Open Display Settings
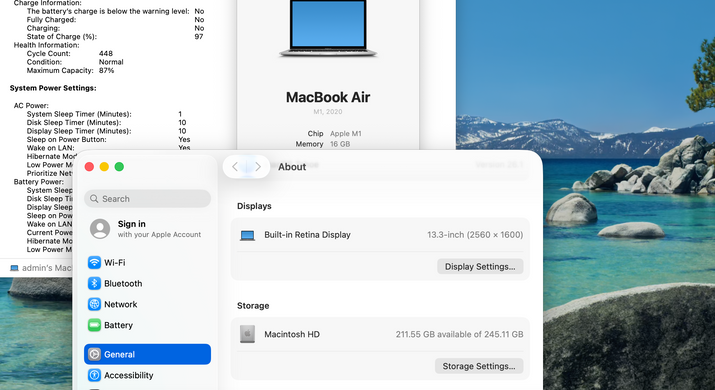The width and height of the screenshot is (715, 390). [x=480, y=267]
